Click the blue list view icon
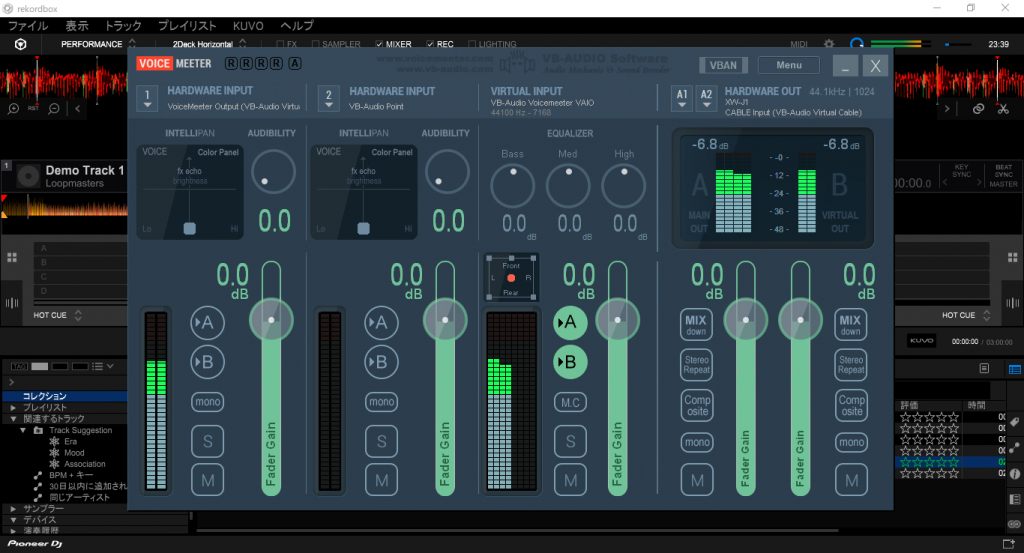This screenshot has height=553, width=1024. click(x=1014, y=369)
